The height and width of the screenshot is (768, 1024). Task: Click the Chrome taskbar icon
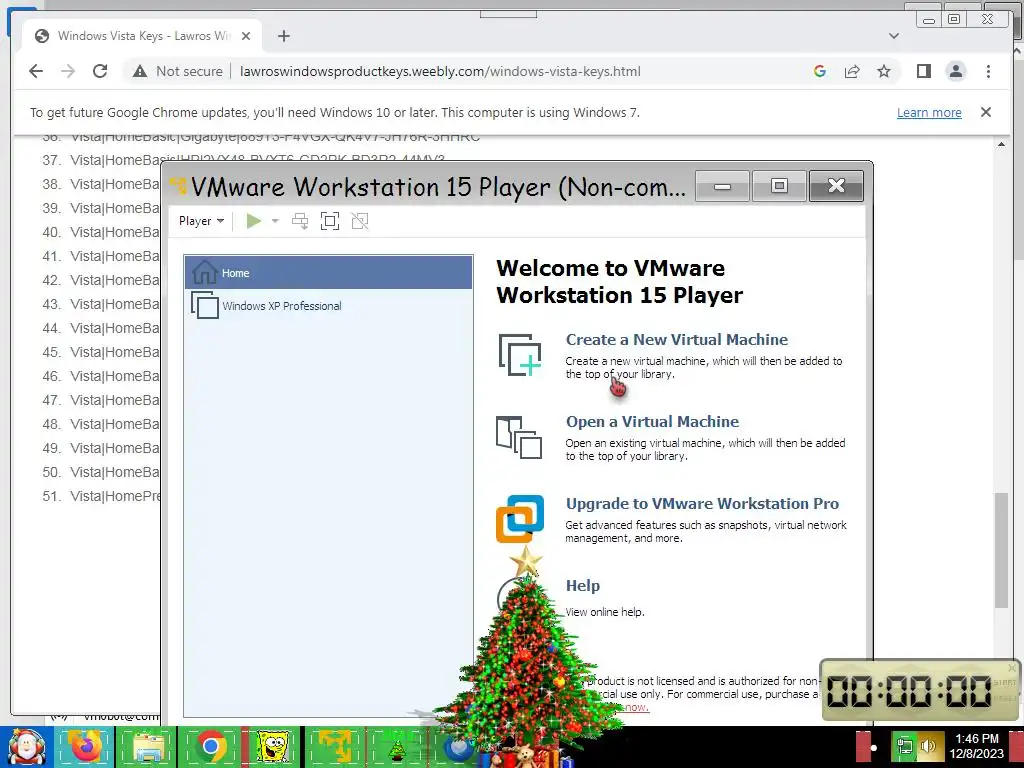coord(210,747)
